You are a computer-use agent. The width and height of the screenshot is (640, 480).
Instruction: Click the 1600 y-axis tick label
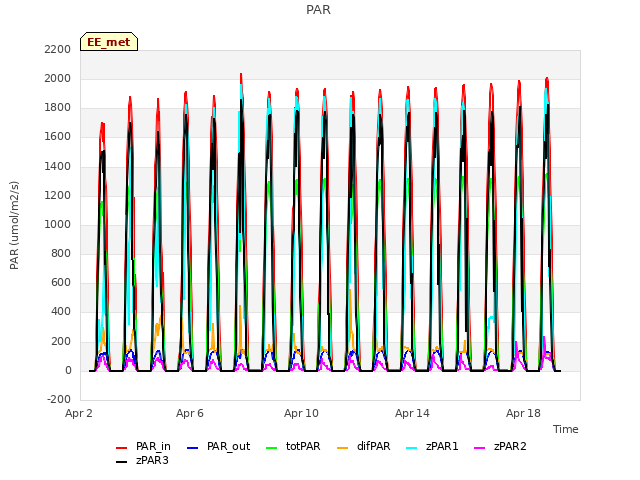58,137
